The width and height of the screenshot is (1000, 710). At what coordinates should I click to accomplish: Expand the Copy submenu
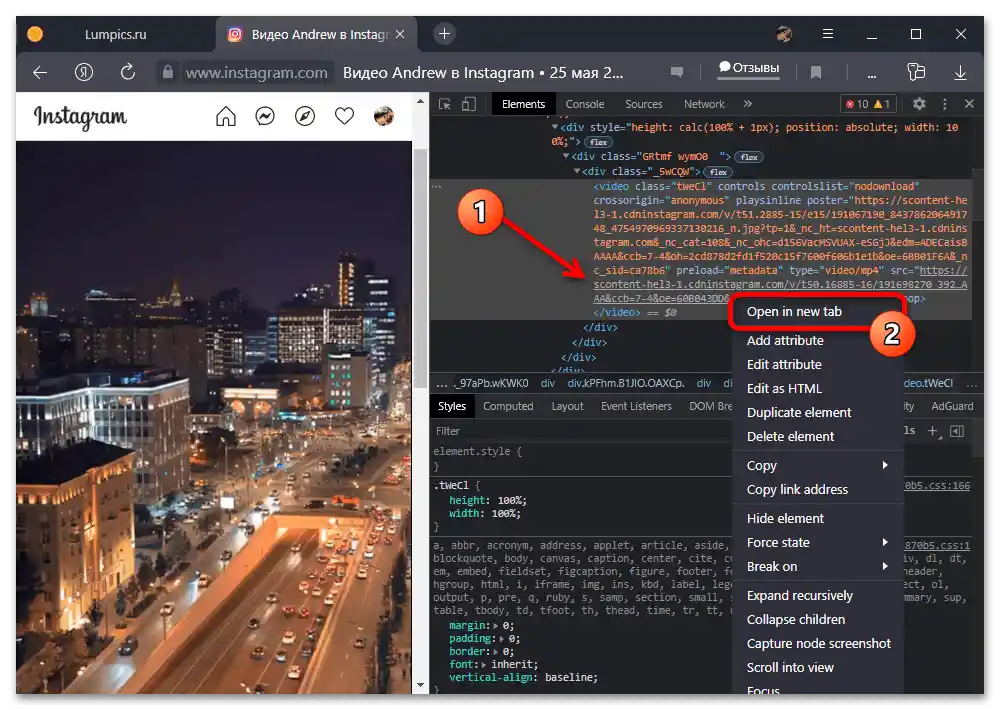coord(818,466)
